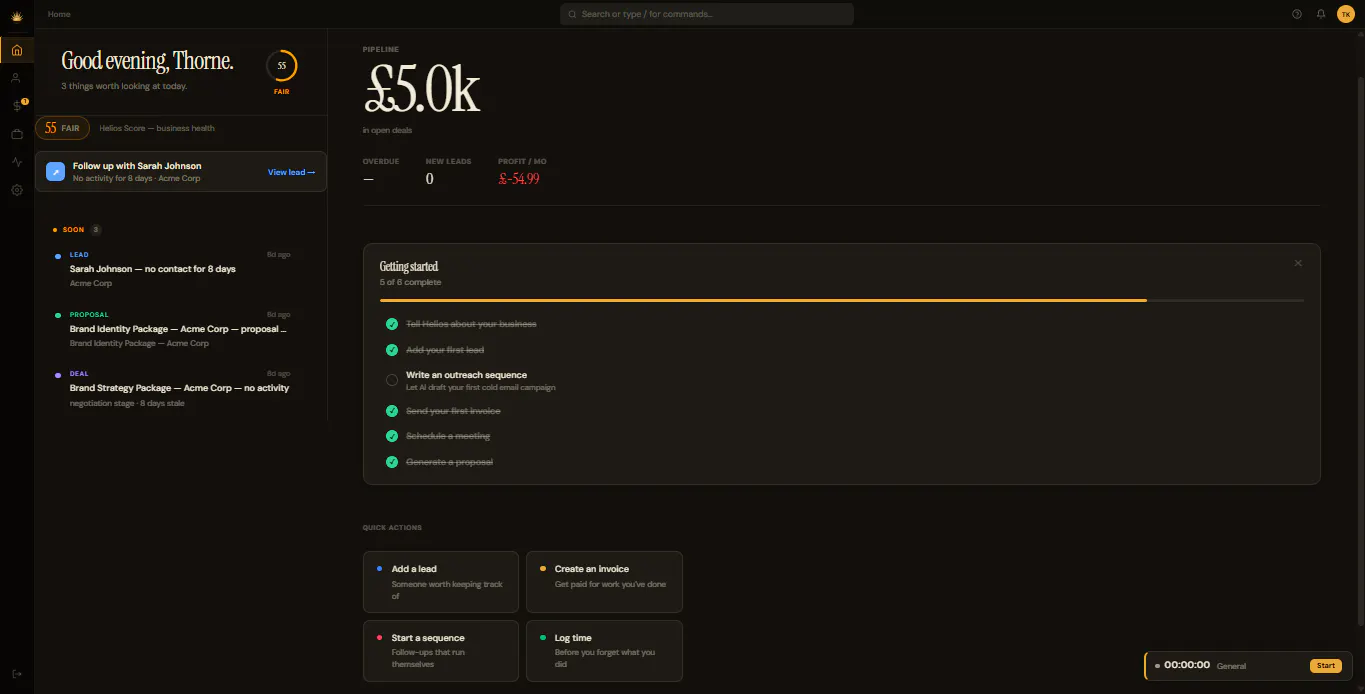The height and width of the screenshot is (694, 1365).
Task: Click the Create an invoice quick action
Action: (x=604, y=582)
